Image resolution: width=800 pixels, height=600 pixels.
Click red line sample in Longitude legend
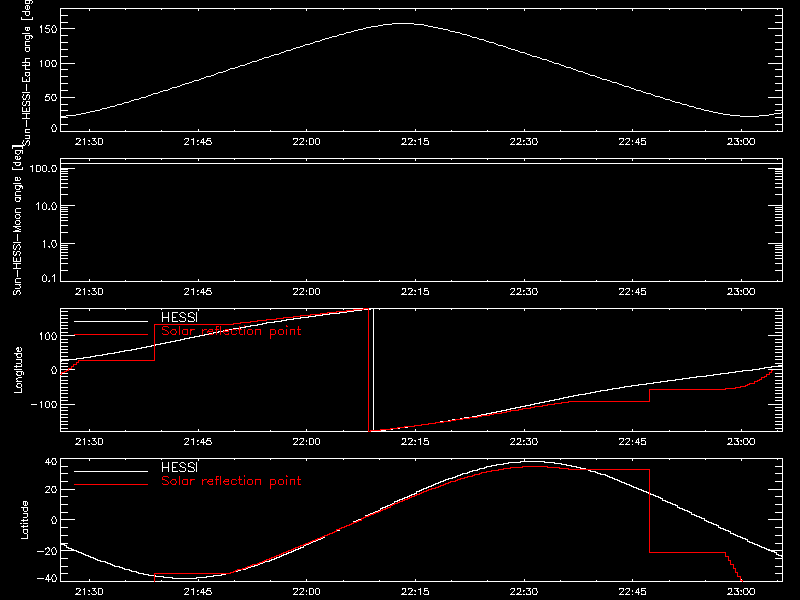pos(111,335)
